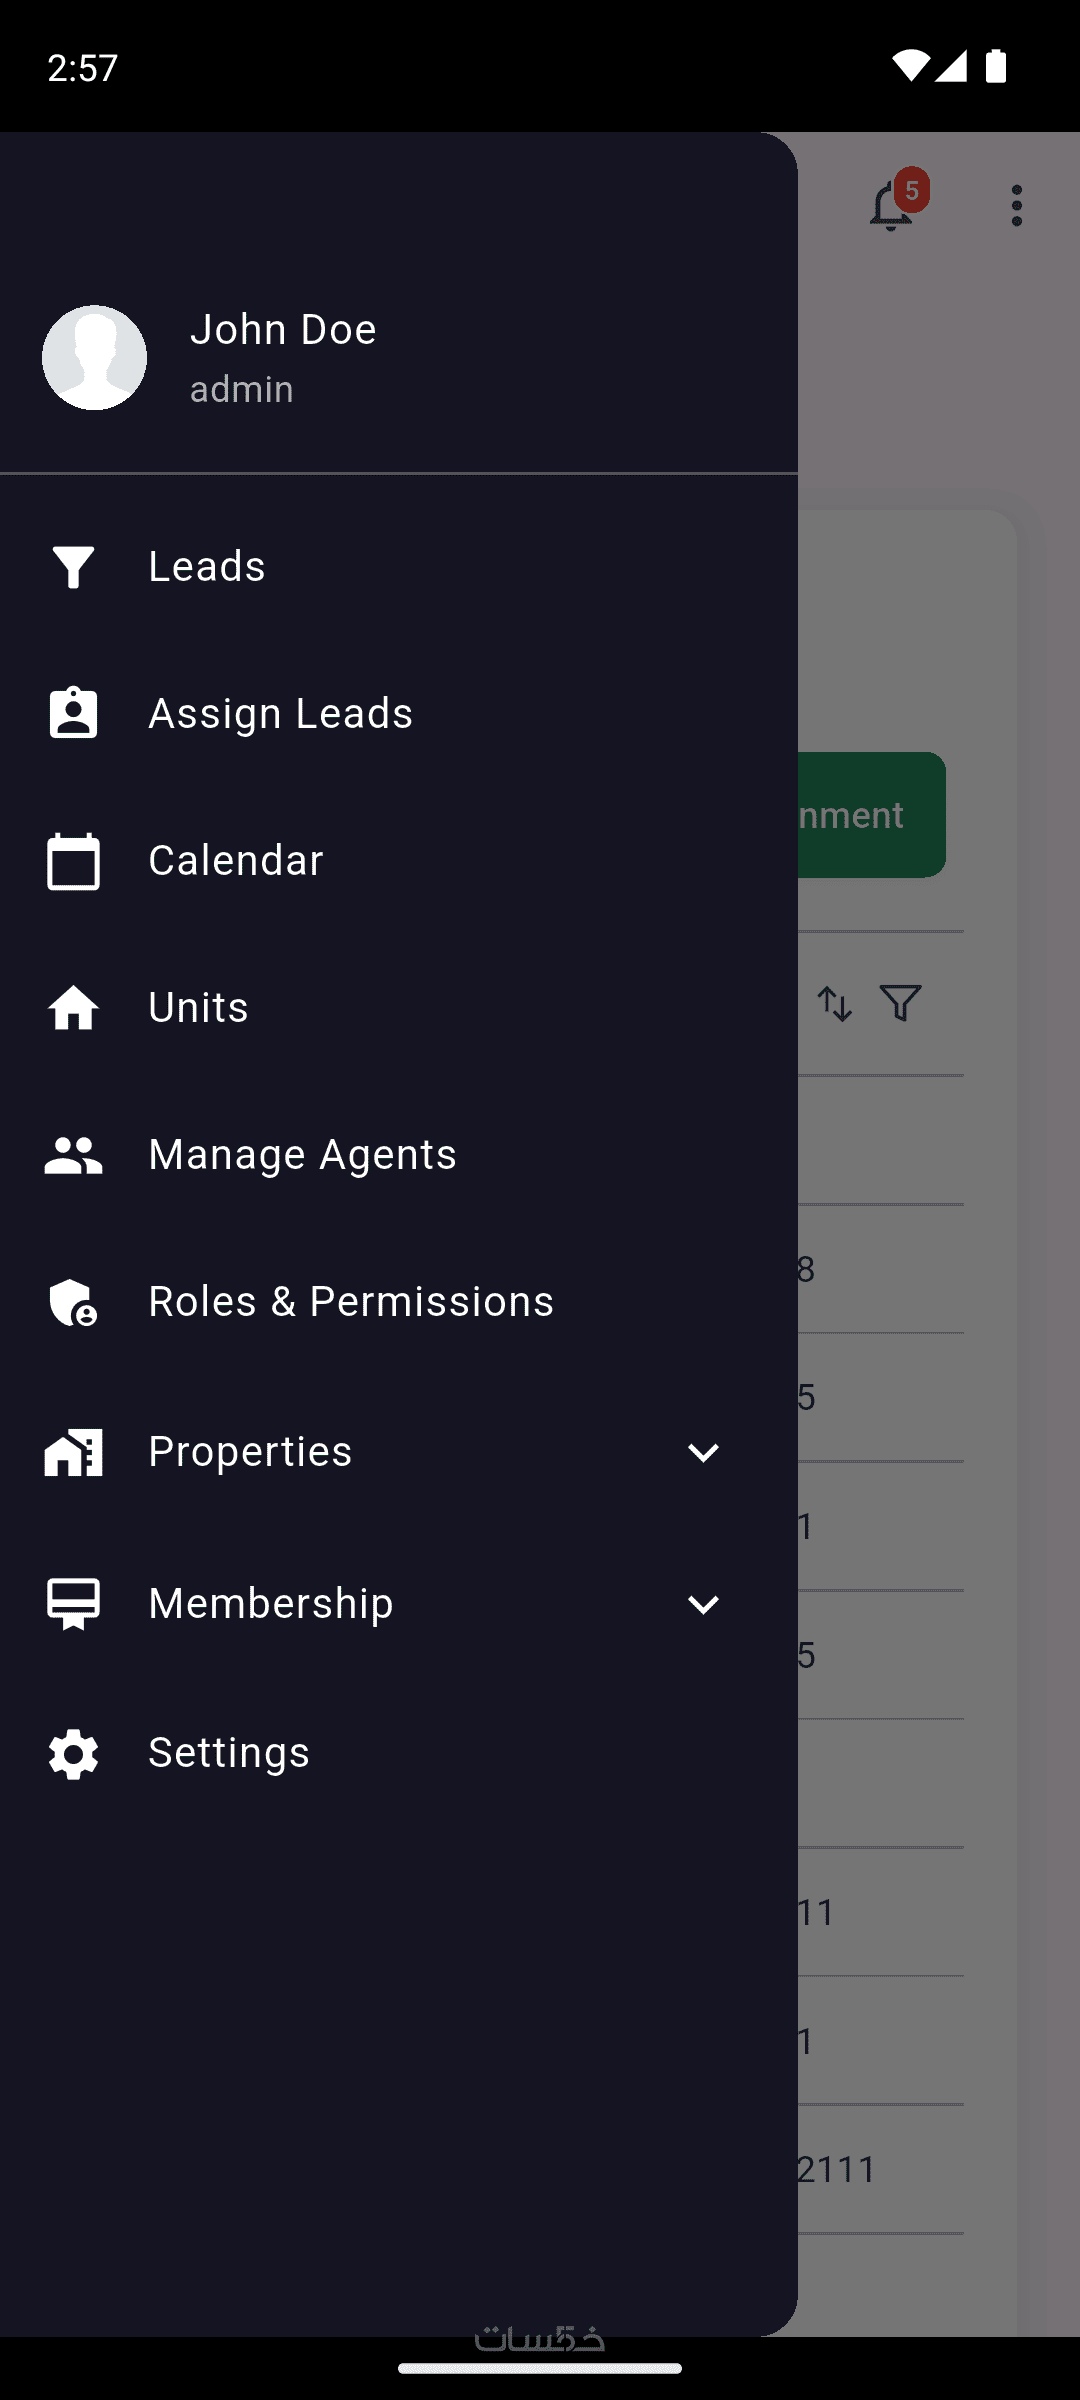Screen dimensions: 1080x2400
Task: Go to Roles & Permissions
Action: [x=351, y=1302]
